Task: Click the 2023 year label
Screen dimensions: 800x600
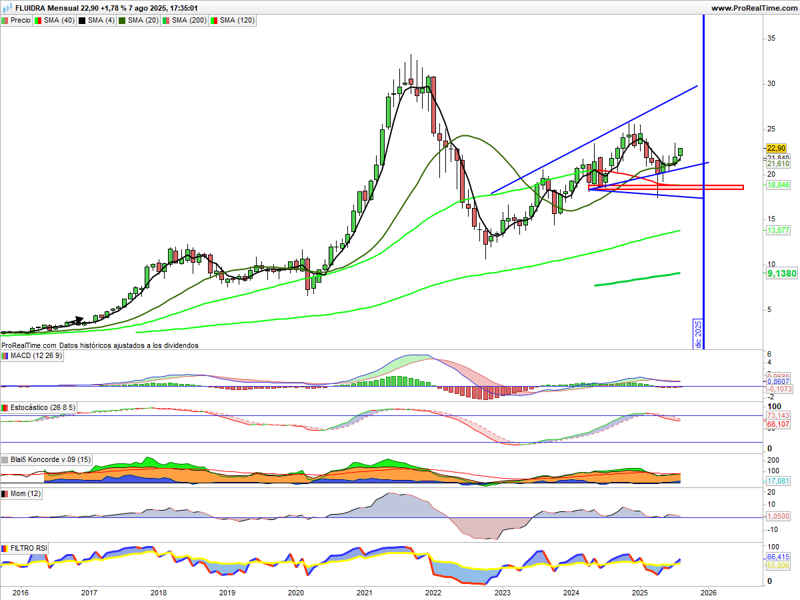Action: (x=502, y=593)
